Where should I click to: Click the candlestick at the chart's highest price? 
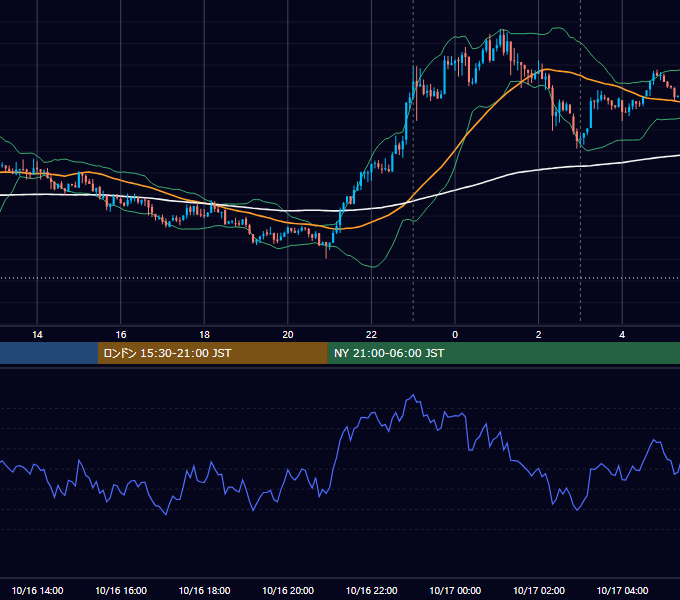tap(502, 40)
